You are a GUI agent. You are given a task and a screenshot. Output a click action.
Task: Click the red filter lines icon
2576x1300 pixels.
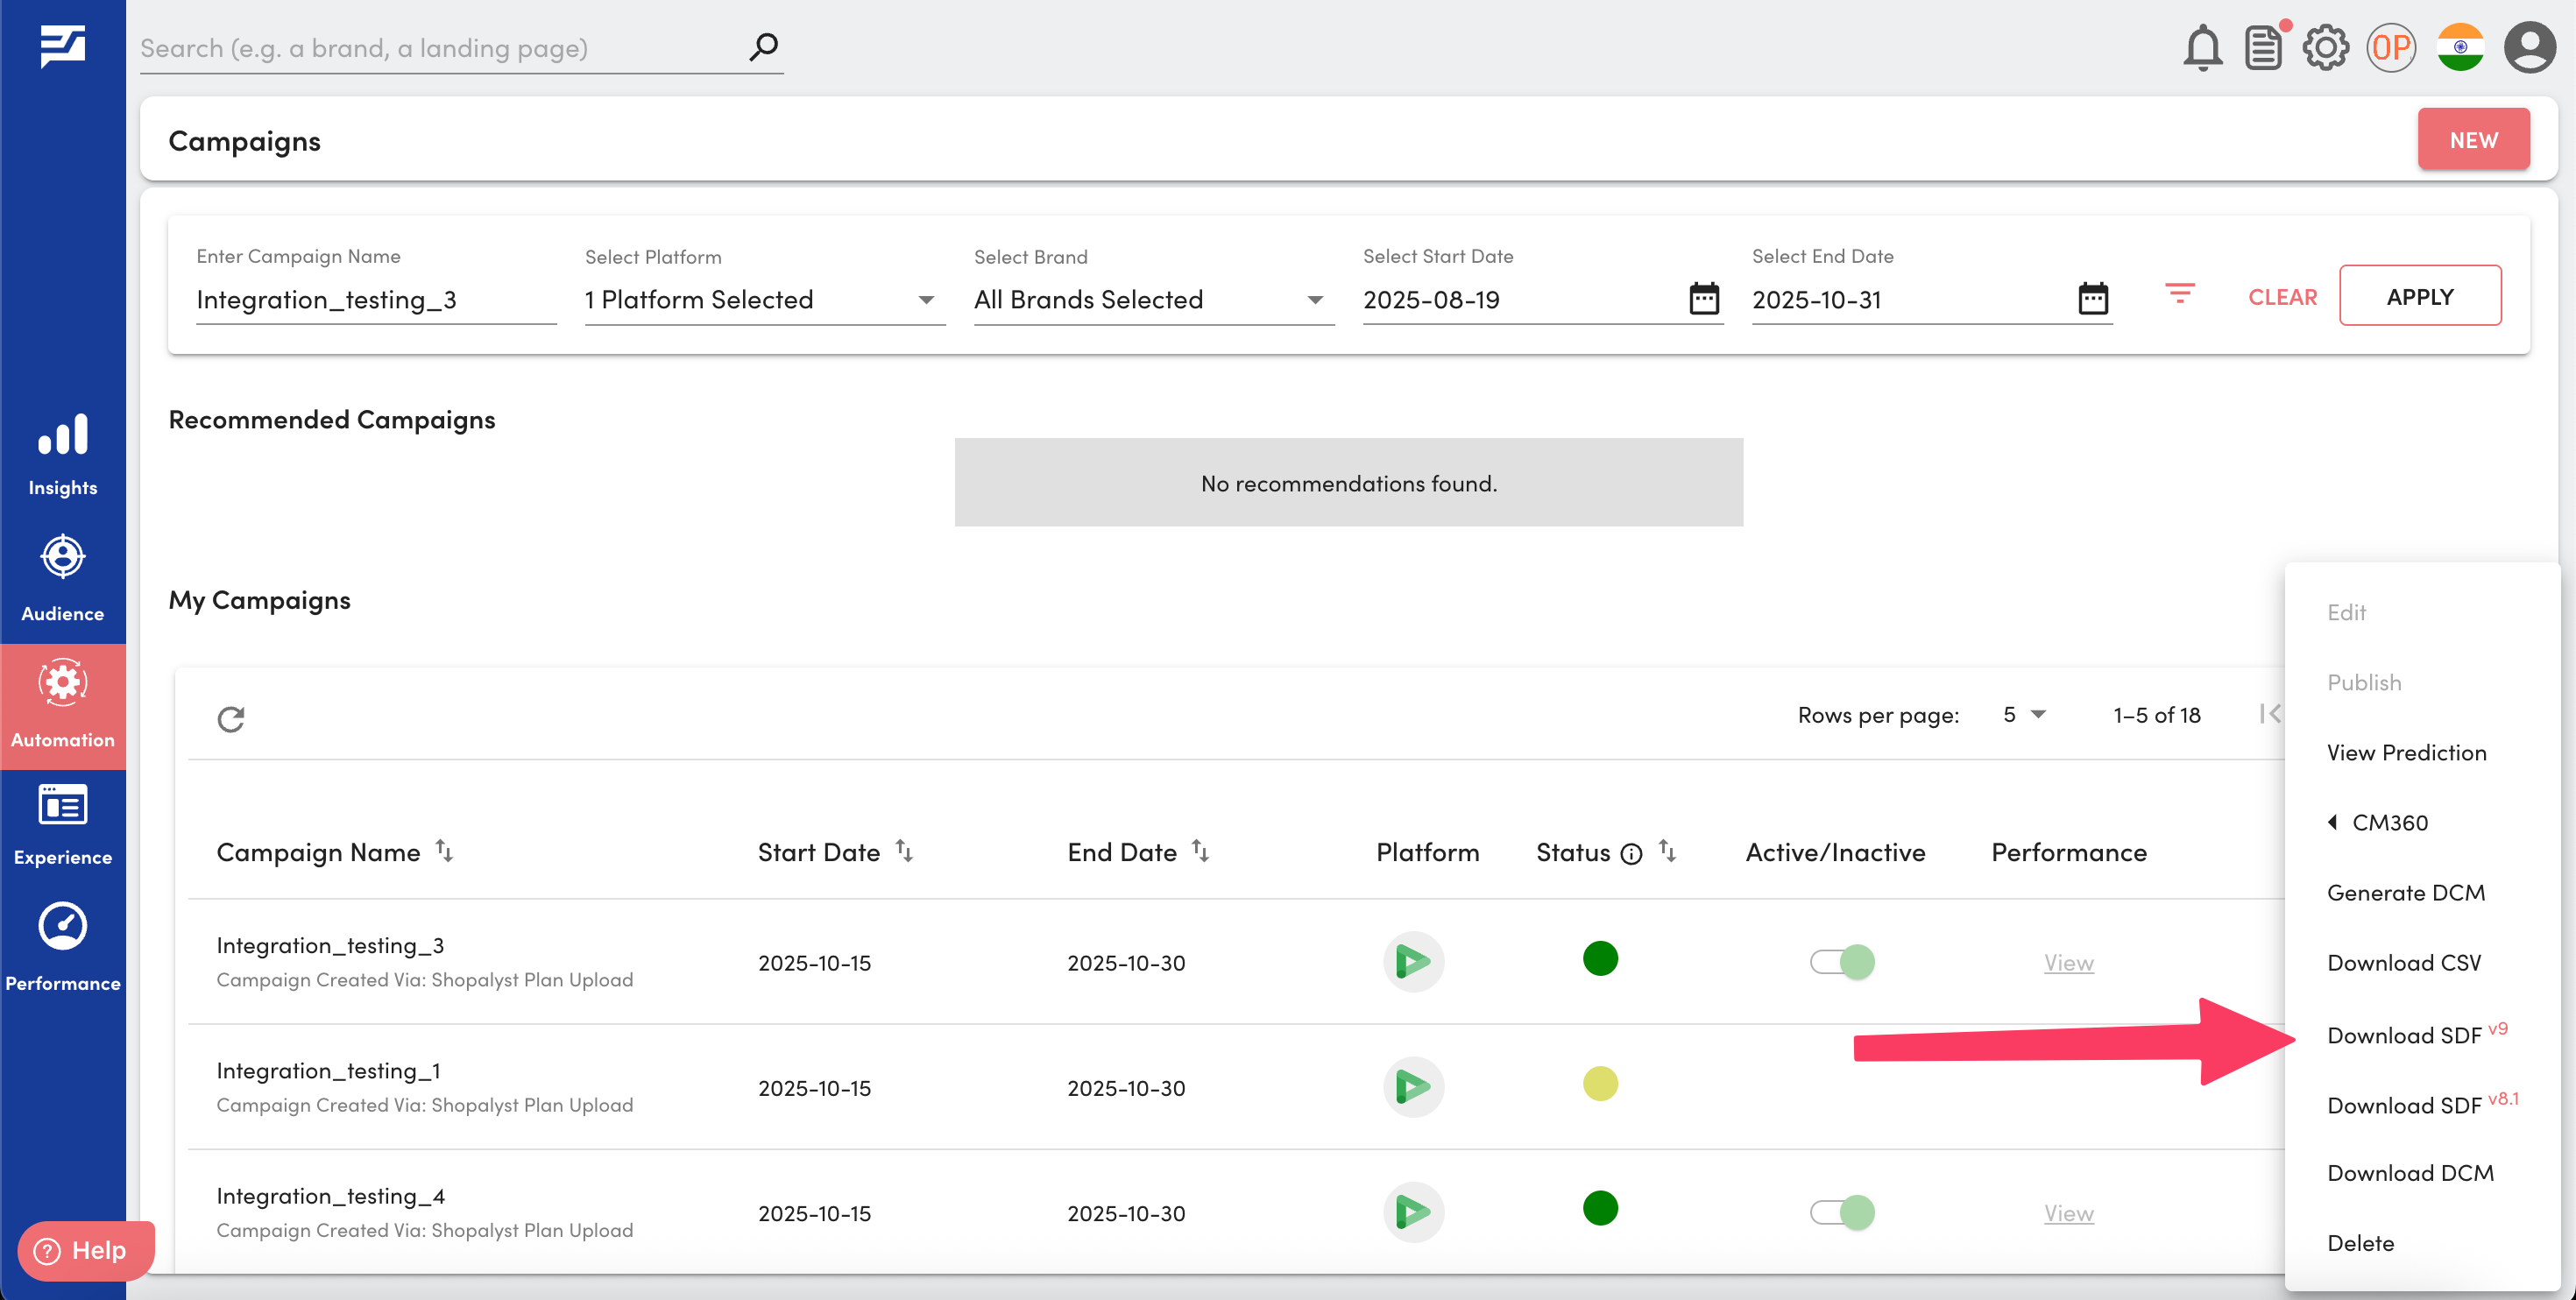[x=2179, y=294]
